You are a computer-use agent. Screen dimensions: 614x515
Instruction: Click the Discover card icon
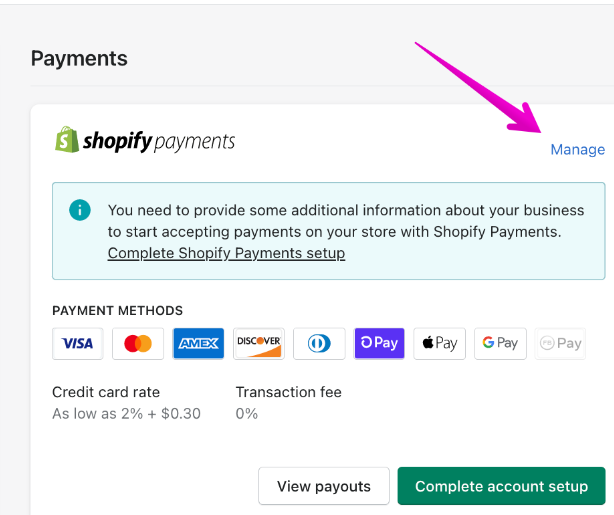pyautogui.click(x=259, y=343)
